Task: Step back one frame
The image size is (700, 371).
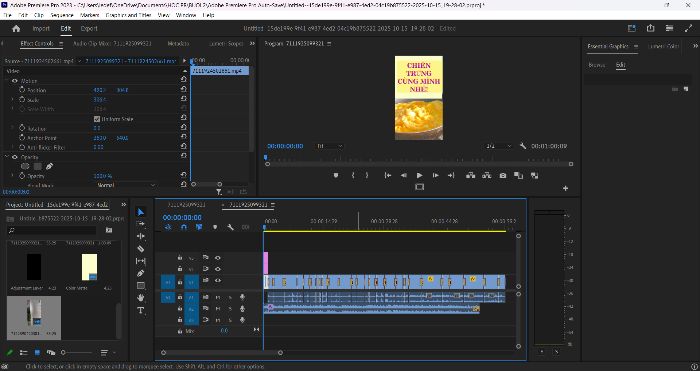Action: 404,175
